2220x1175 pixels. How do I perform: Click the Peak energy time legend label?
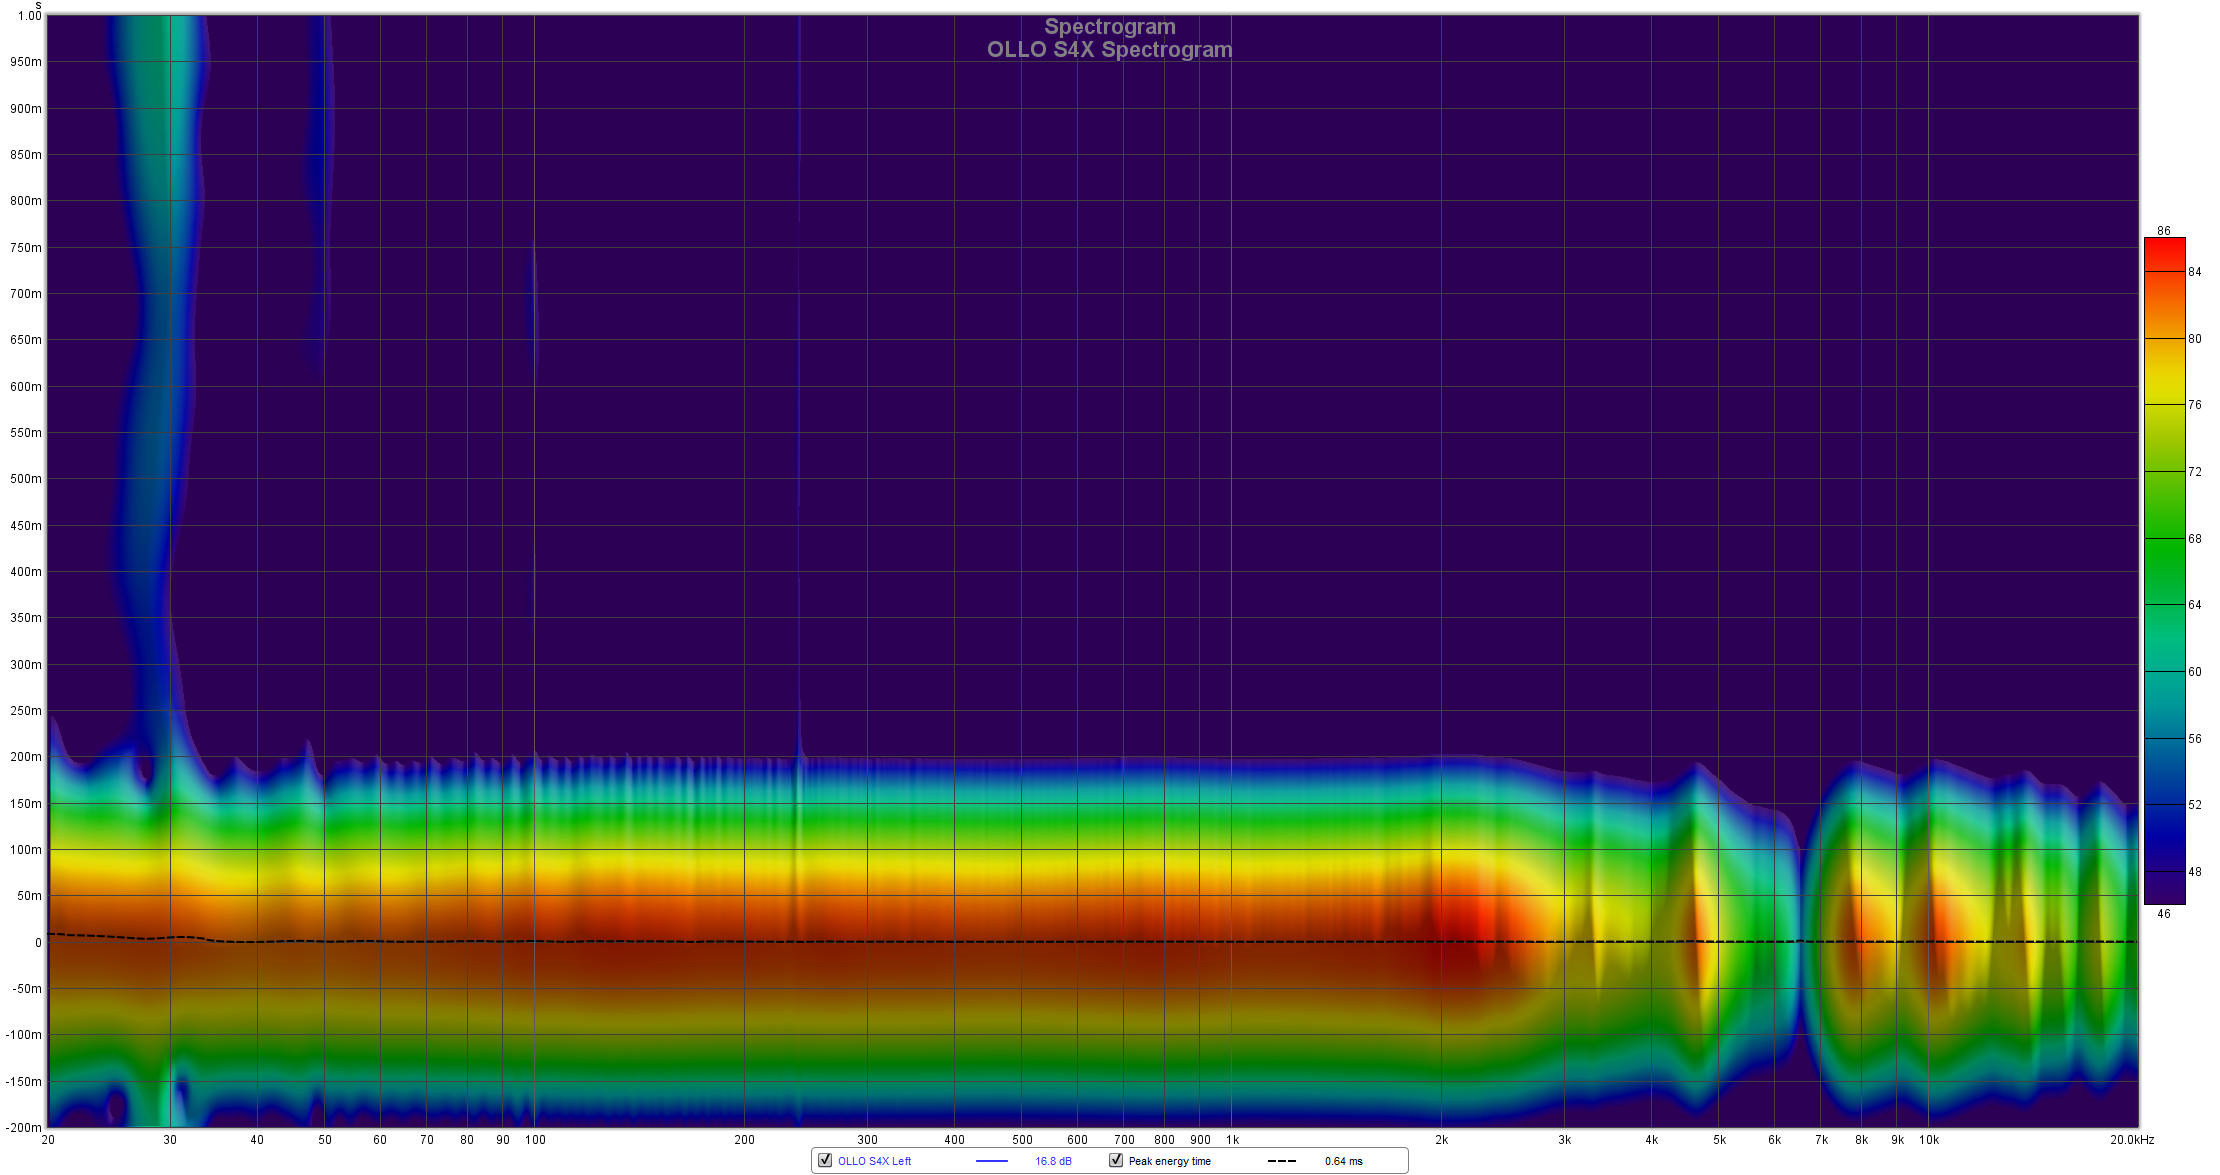tap(1169, 1161)
